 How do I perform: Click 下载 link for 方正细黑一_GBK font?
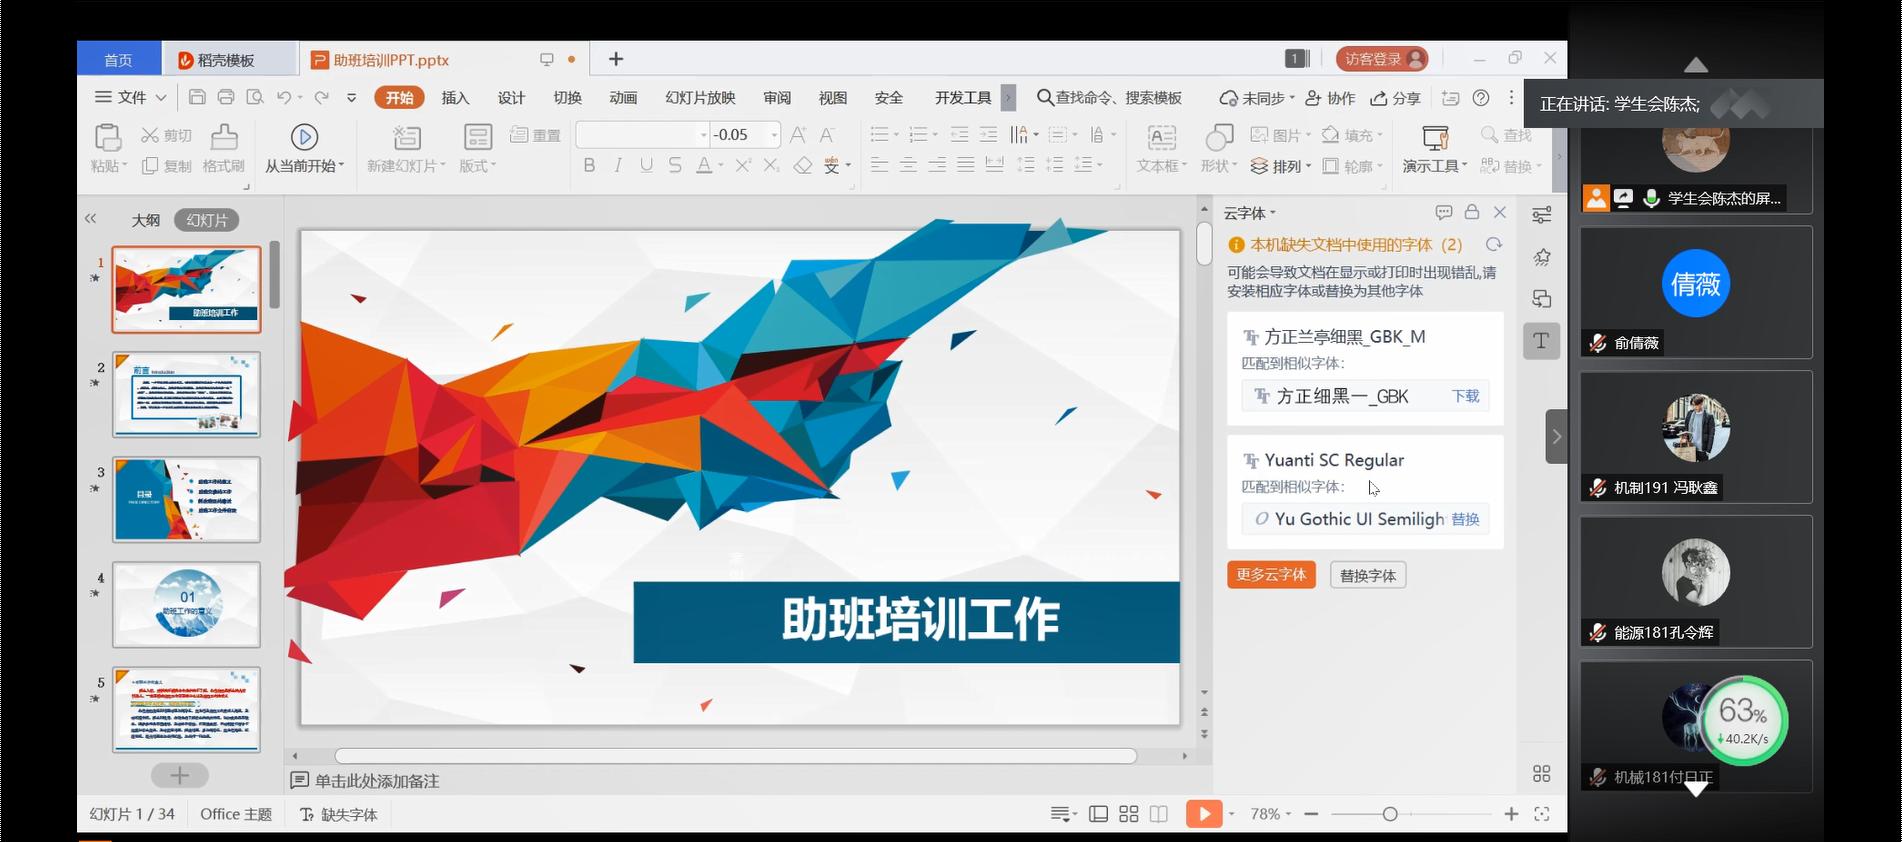click(x=1465, y=396)
